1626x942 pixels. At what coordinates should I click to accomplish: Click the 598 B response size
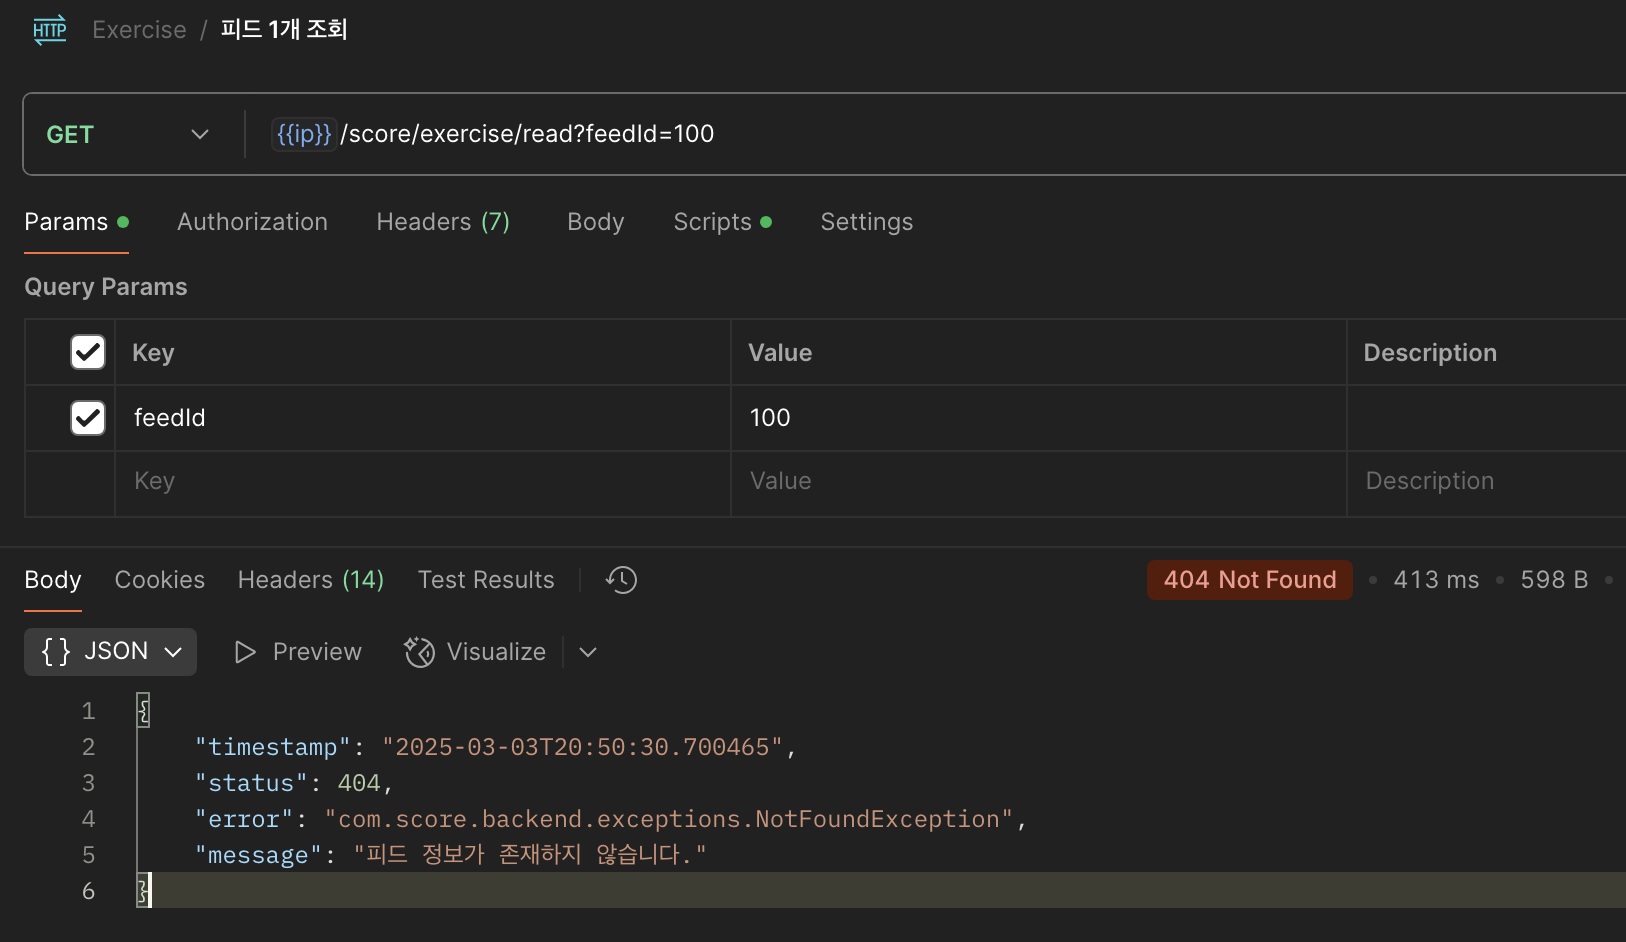(x=1554, y=580)
